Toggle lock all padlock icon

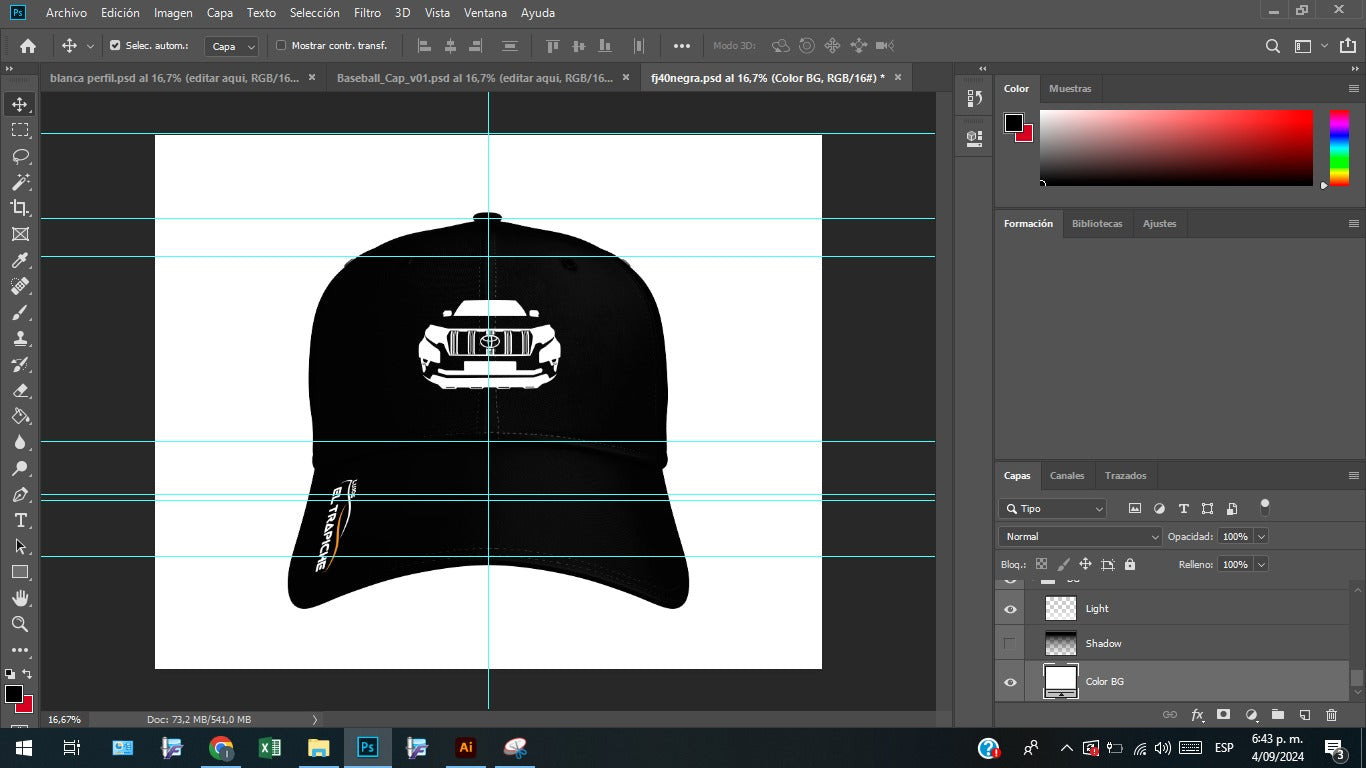coord(1130,564)
